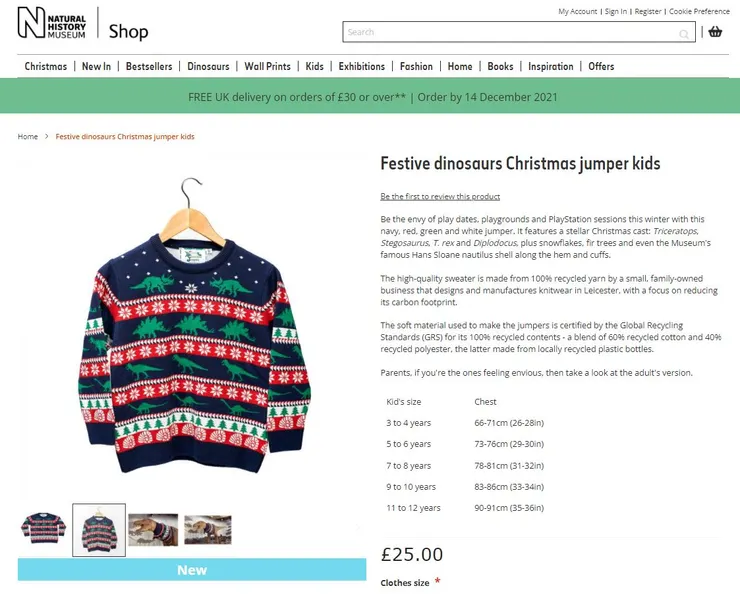View the fourth product photo thumbnail
This screenshot has width=740, height=594.
207,529
